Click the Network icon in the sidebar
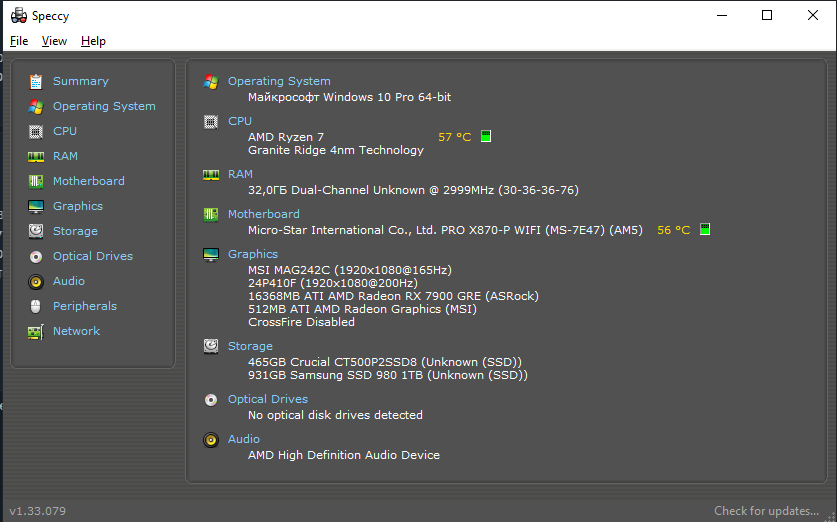Viewport: 837px width, 522px height. [36, 331]
